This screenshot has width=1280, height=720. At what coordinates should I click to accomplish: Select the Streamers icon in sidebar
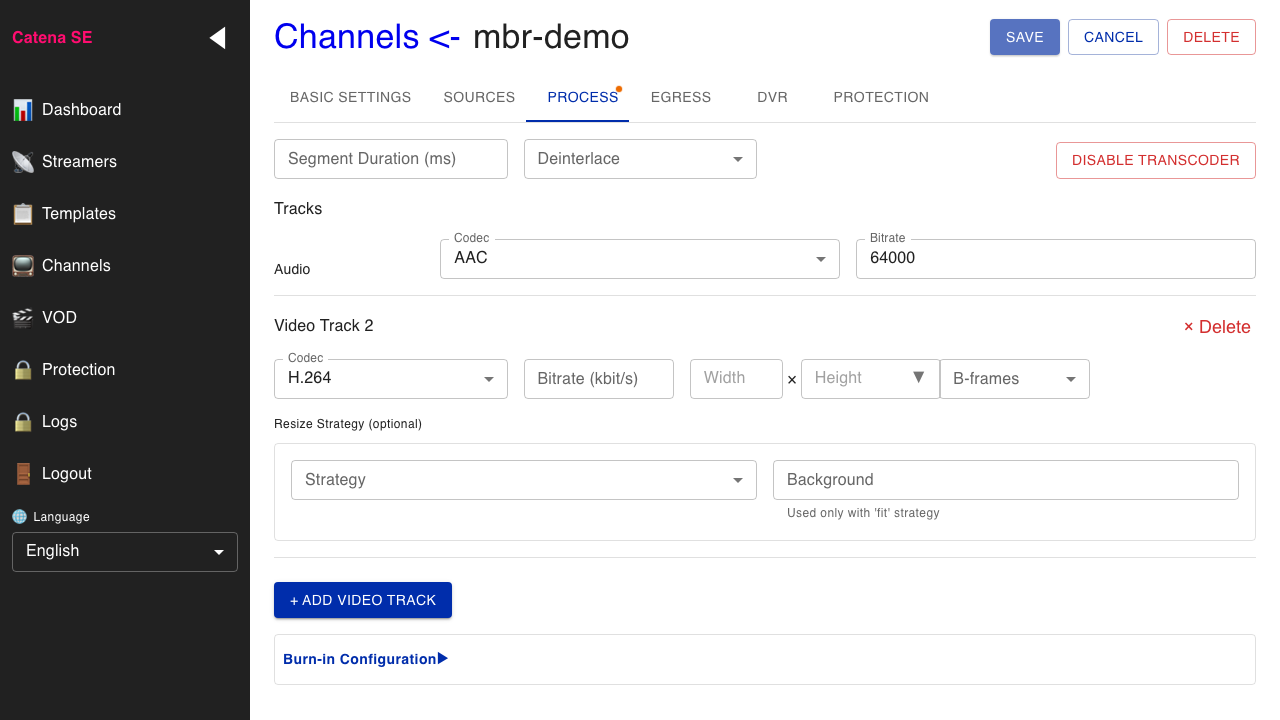[x=22, y=161]
